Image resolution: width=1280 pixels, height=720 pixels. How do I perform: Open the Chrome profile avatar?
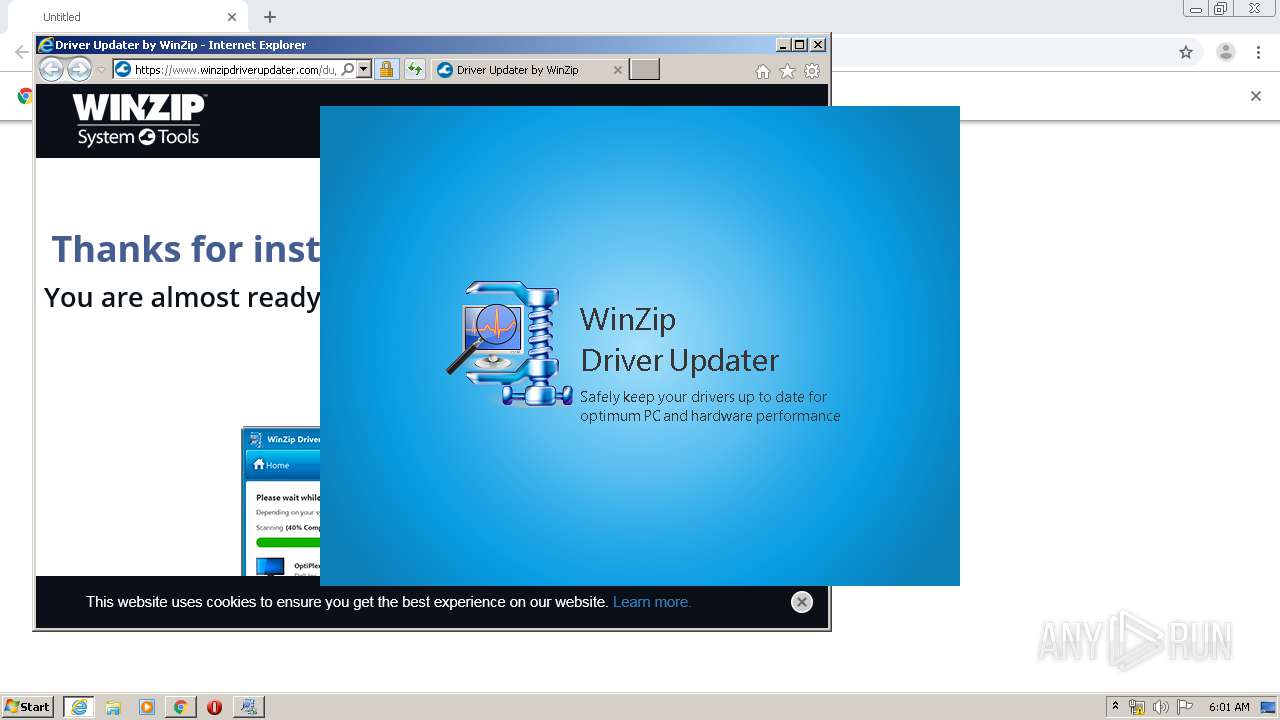[1226, 52]
